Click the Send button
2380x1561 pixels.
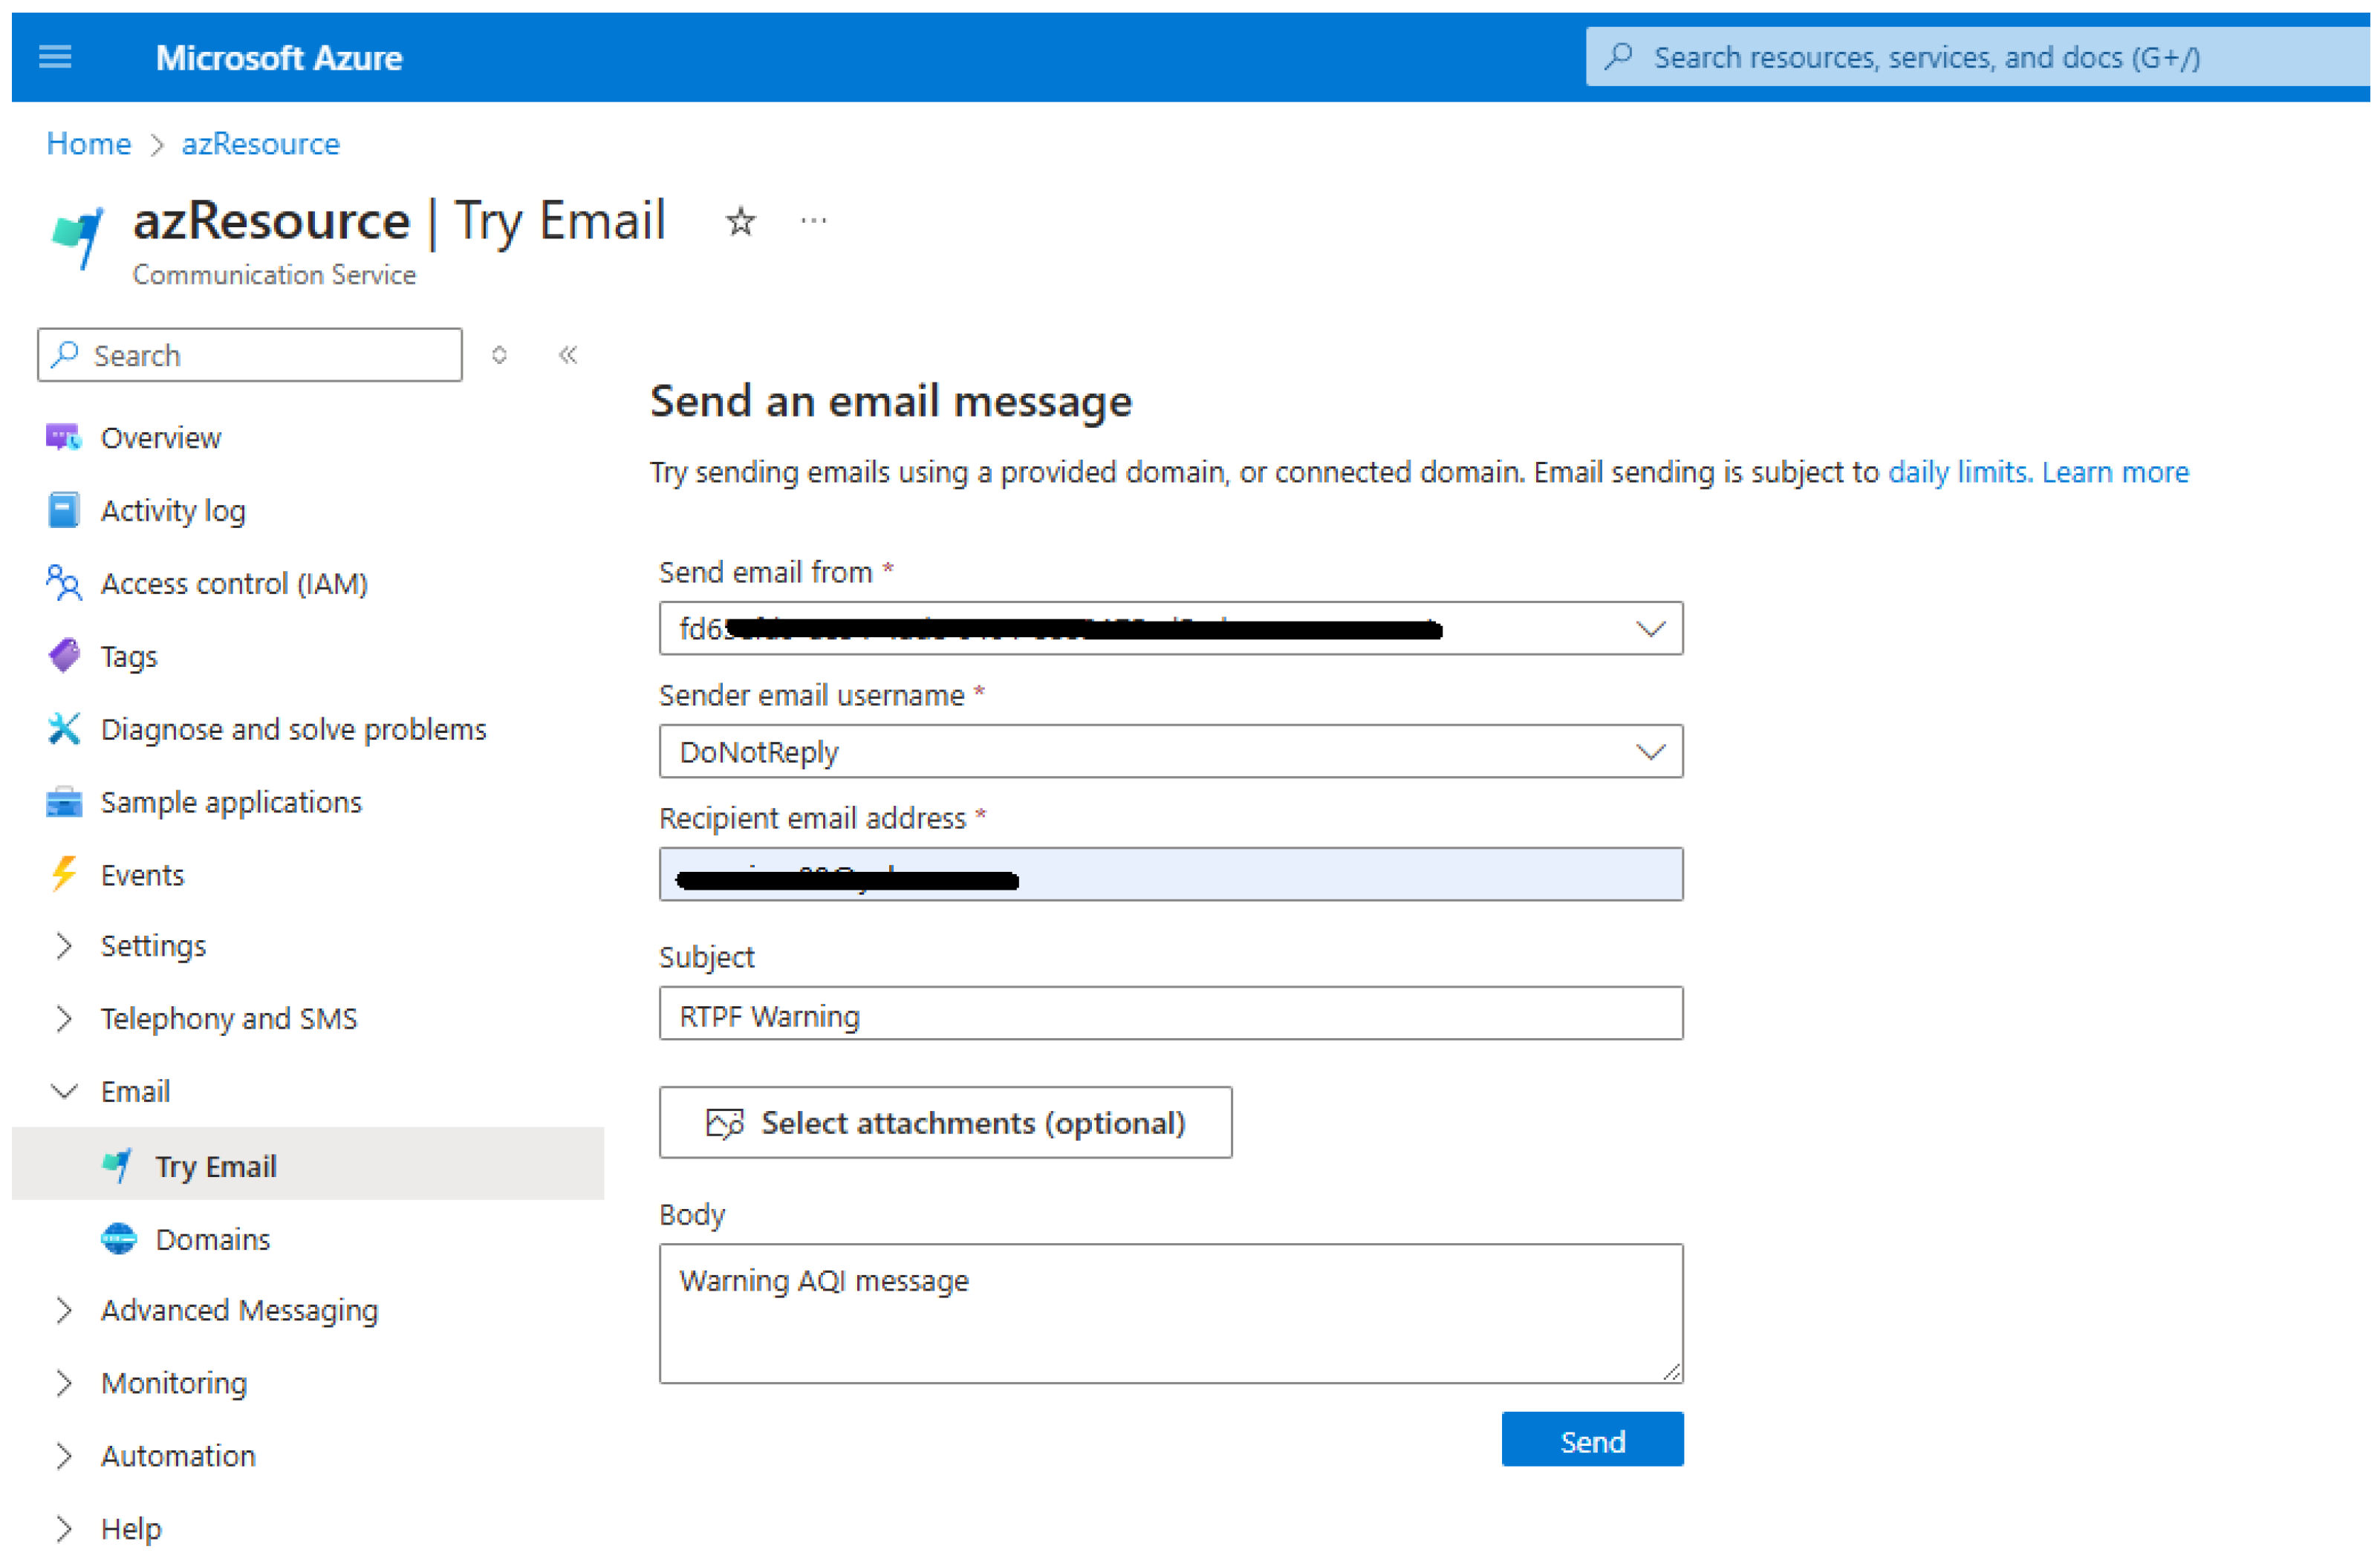1591,1441
